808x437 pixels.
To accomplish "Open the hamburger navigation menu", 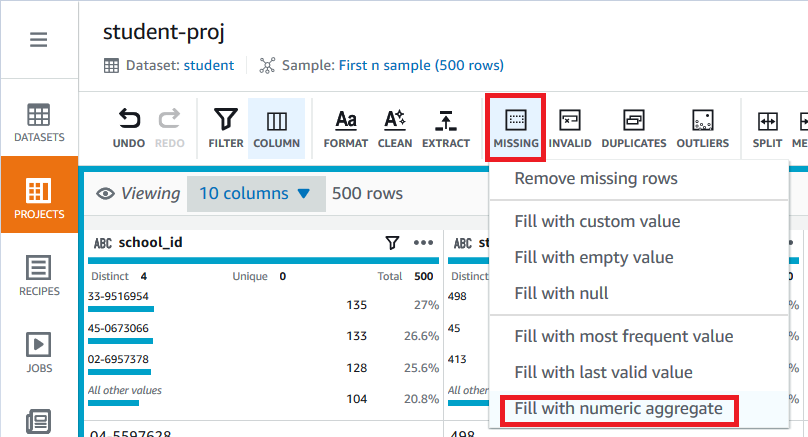I will tap(39, 40).
